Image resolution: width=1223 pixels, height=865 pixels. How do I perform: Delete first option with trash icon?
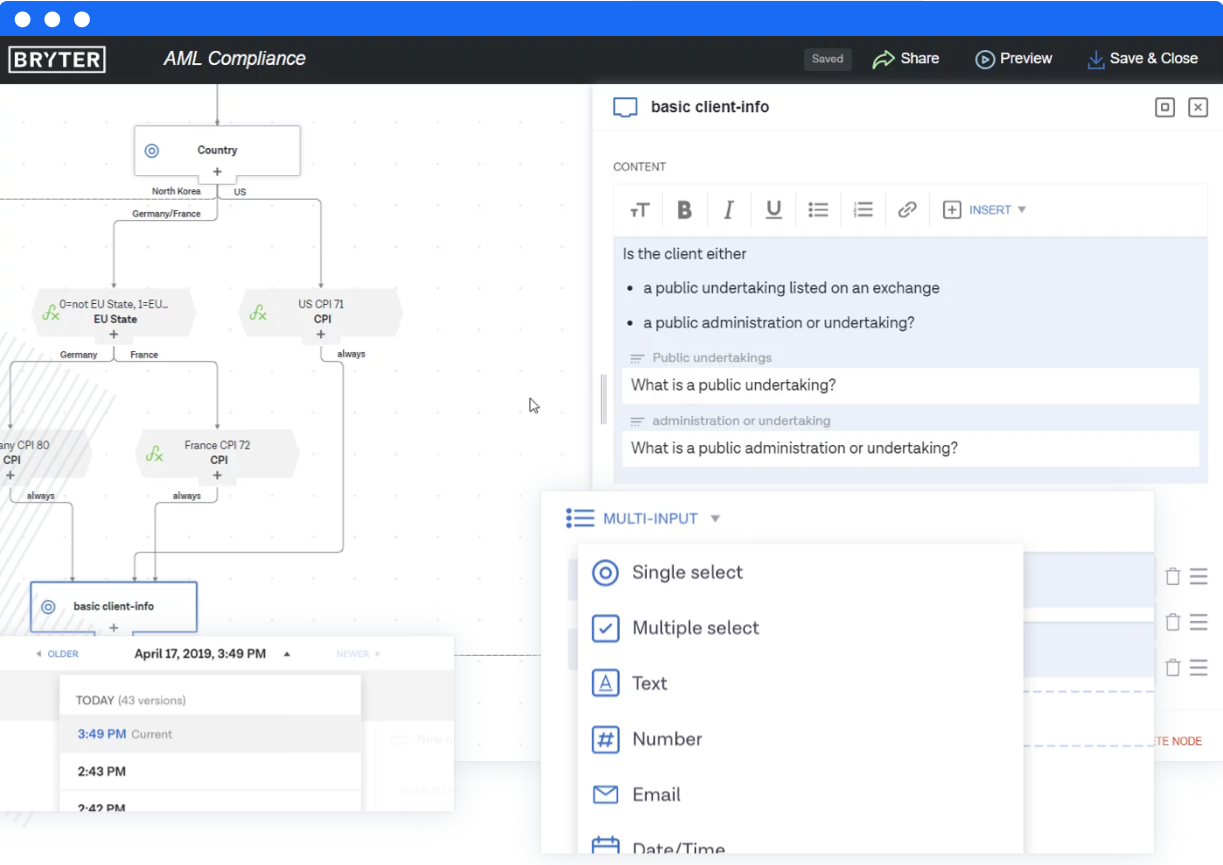pyautogui.click(x=1173, y=576)
